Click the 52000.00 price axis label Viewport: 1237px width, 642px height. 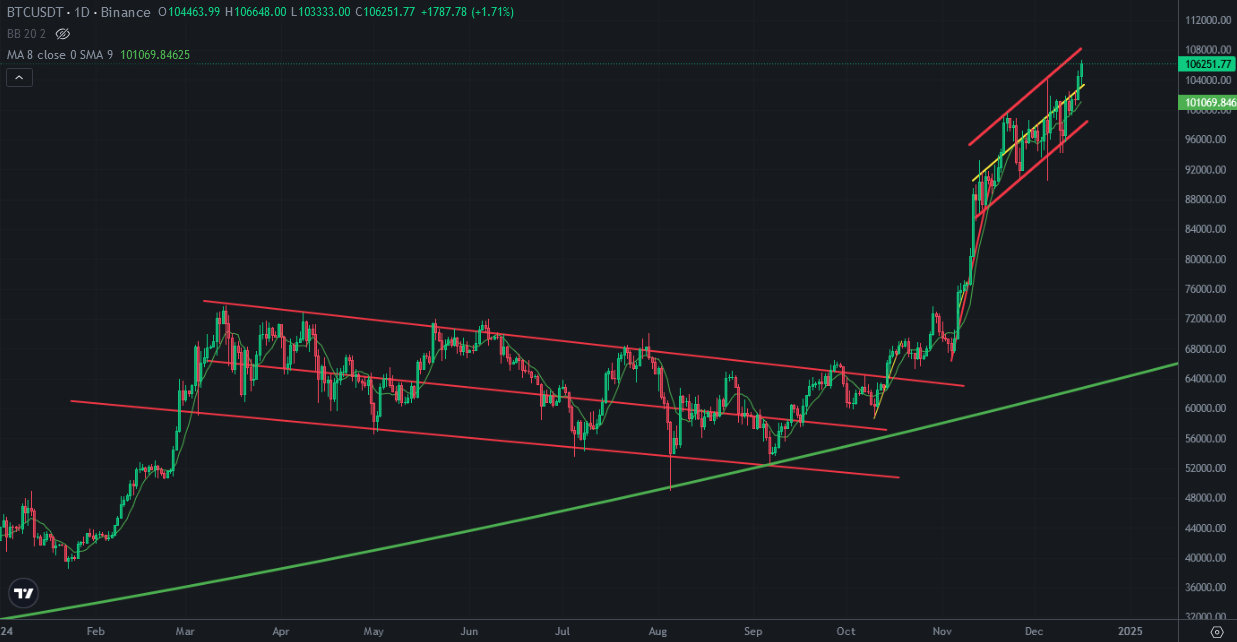click(x=1208, y=469)
